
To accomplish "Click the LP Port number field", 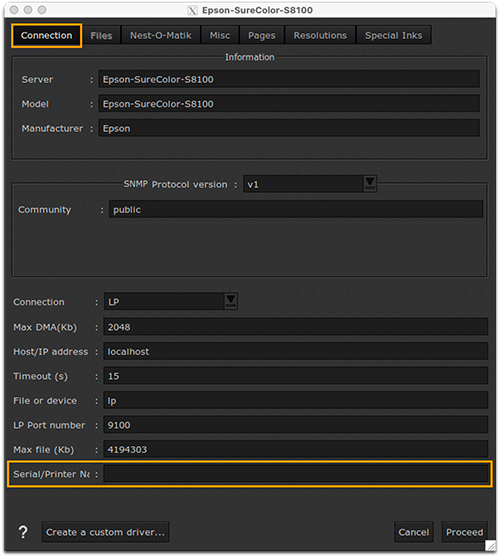I will pos(295,425).
